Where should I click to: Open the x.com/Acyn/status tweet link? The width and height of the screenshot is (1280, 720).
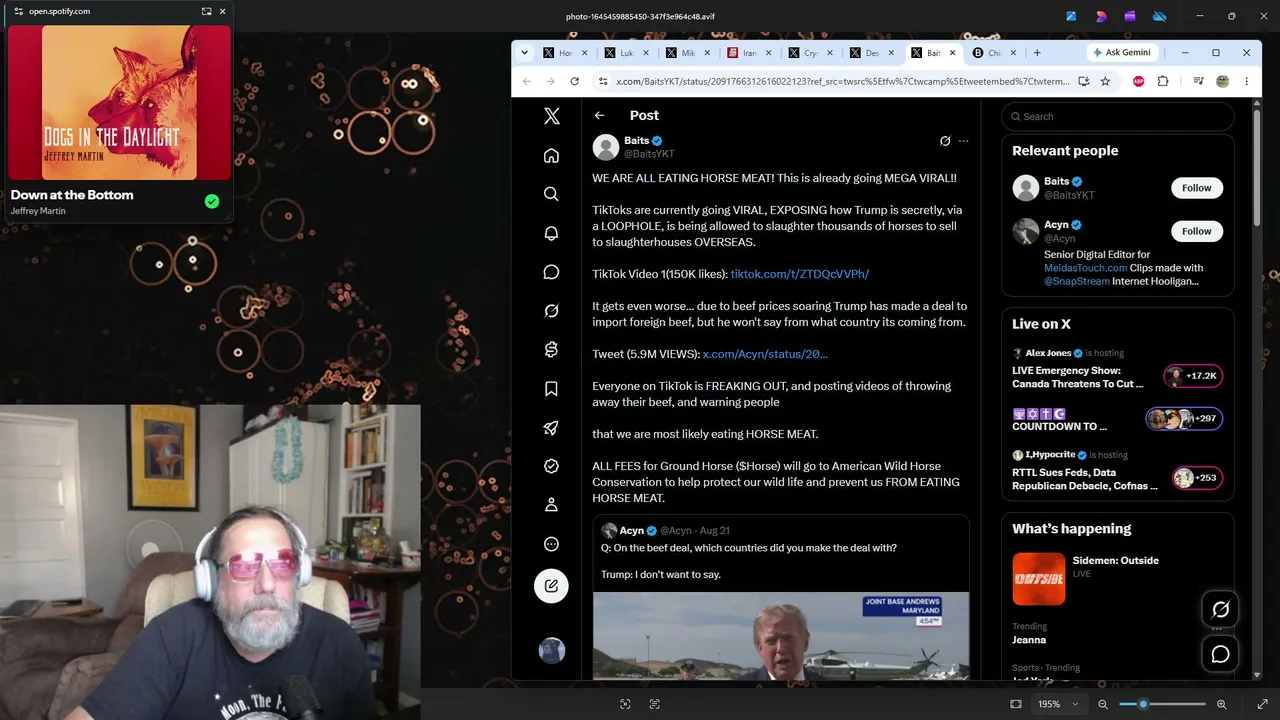coord(765,354)
